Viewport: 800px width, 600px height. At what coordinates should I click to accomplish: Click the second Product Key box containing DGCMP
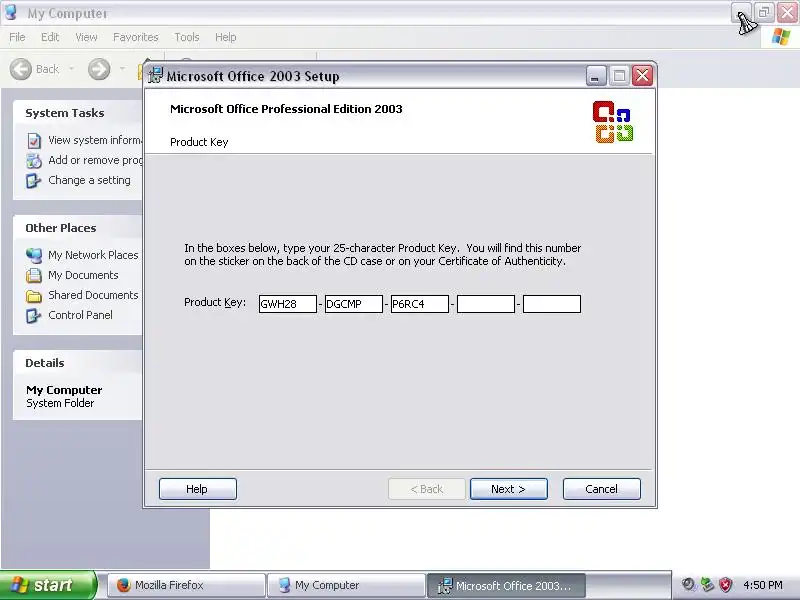354,304
